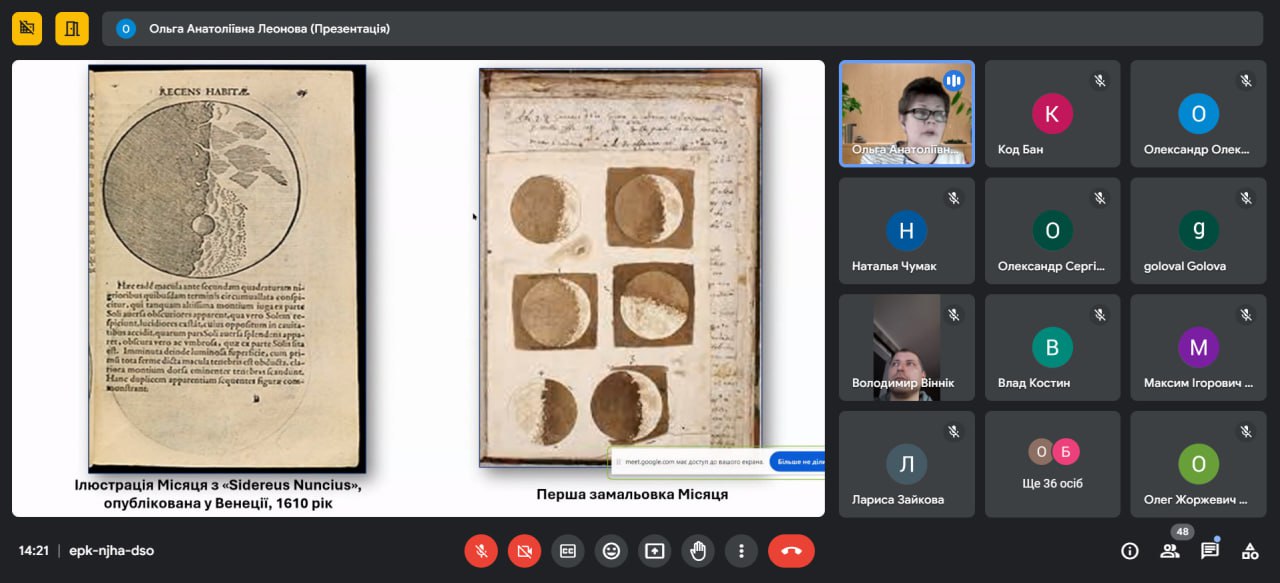Image resolution: width=1280 pixels, height=583 pixels.
Task: Click the yellow door icon
Action: coord(72,28)
